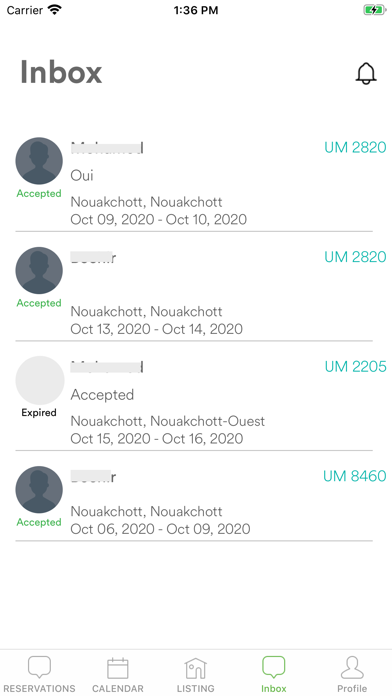Select the Listing house icon
The width and height of the screenshot is (392, 696).
click(196, 668)
